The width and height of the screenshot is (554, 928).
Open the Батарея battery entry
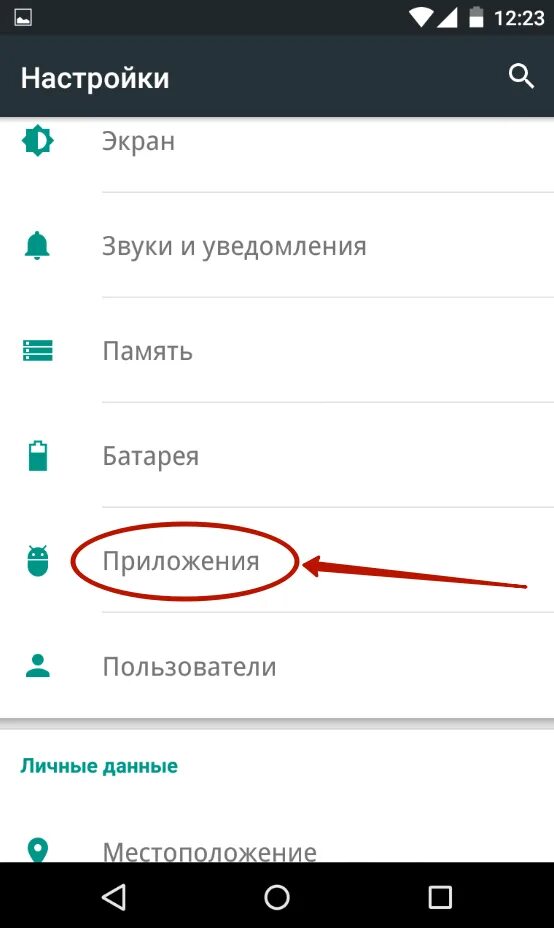click(x=277, y=455)
